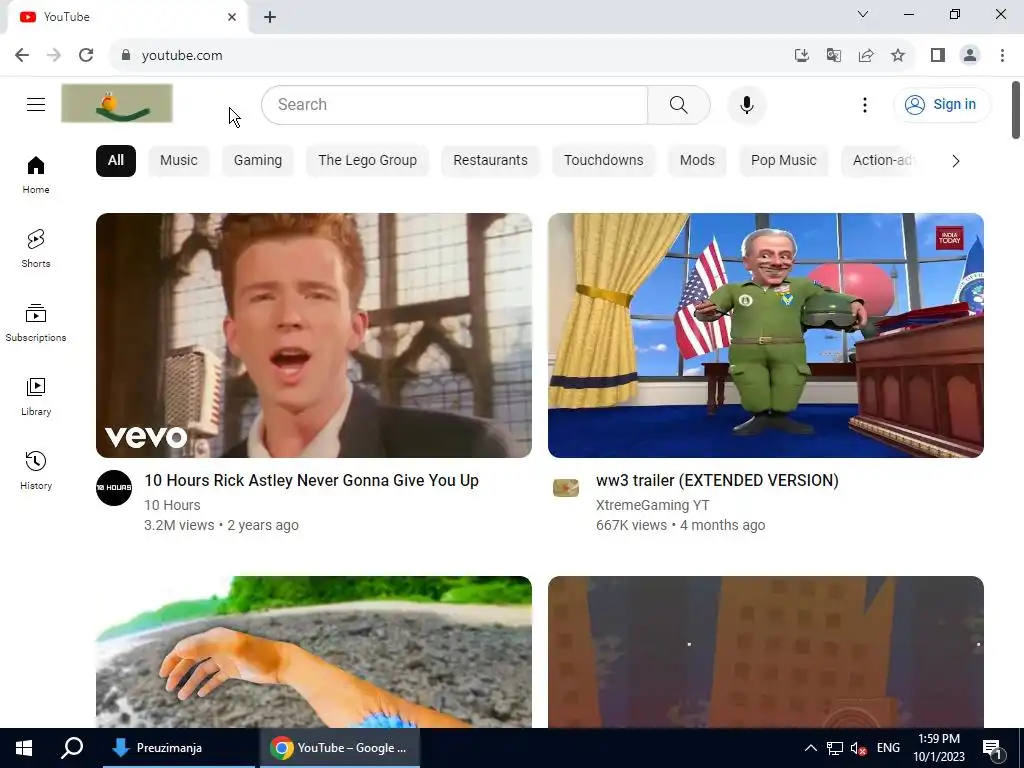Viewport: 1024px width, 768px height.
Task: Click the Rick Astley video thumbnail
Action: pos(313,335)
